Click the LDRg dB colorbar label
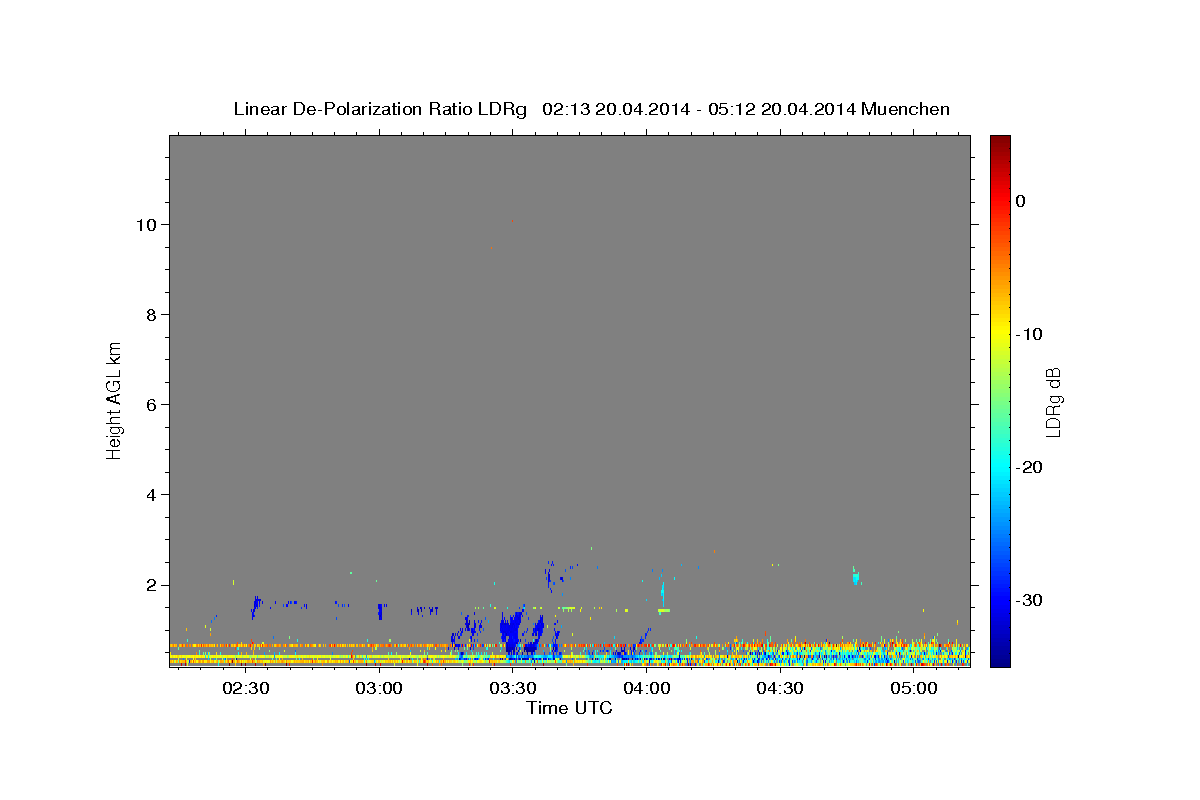The image size is (1200, 800). (1053, 401)
